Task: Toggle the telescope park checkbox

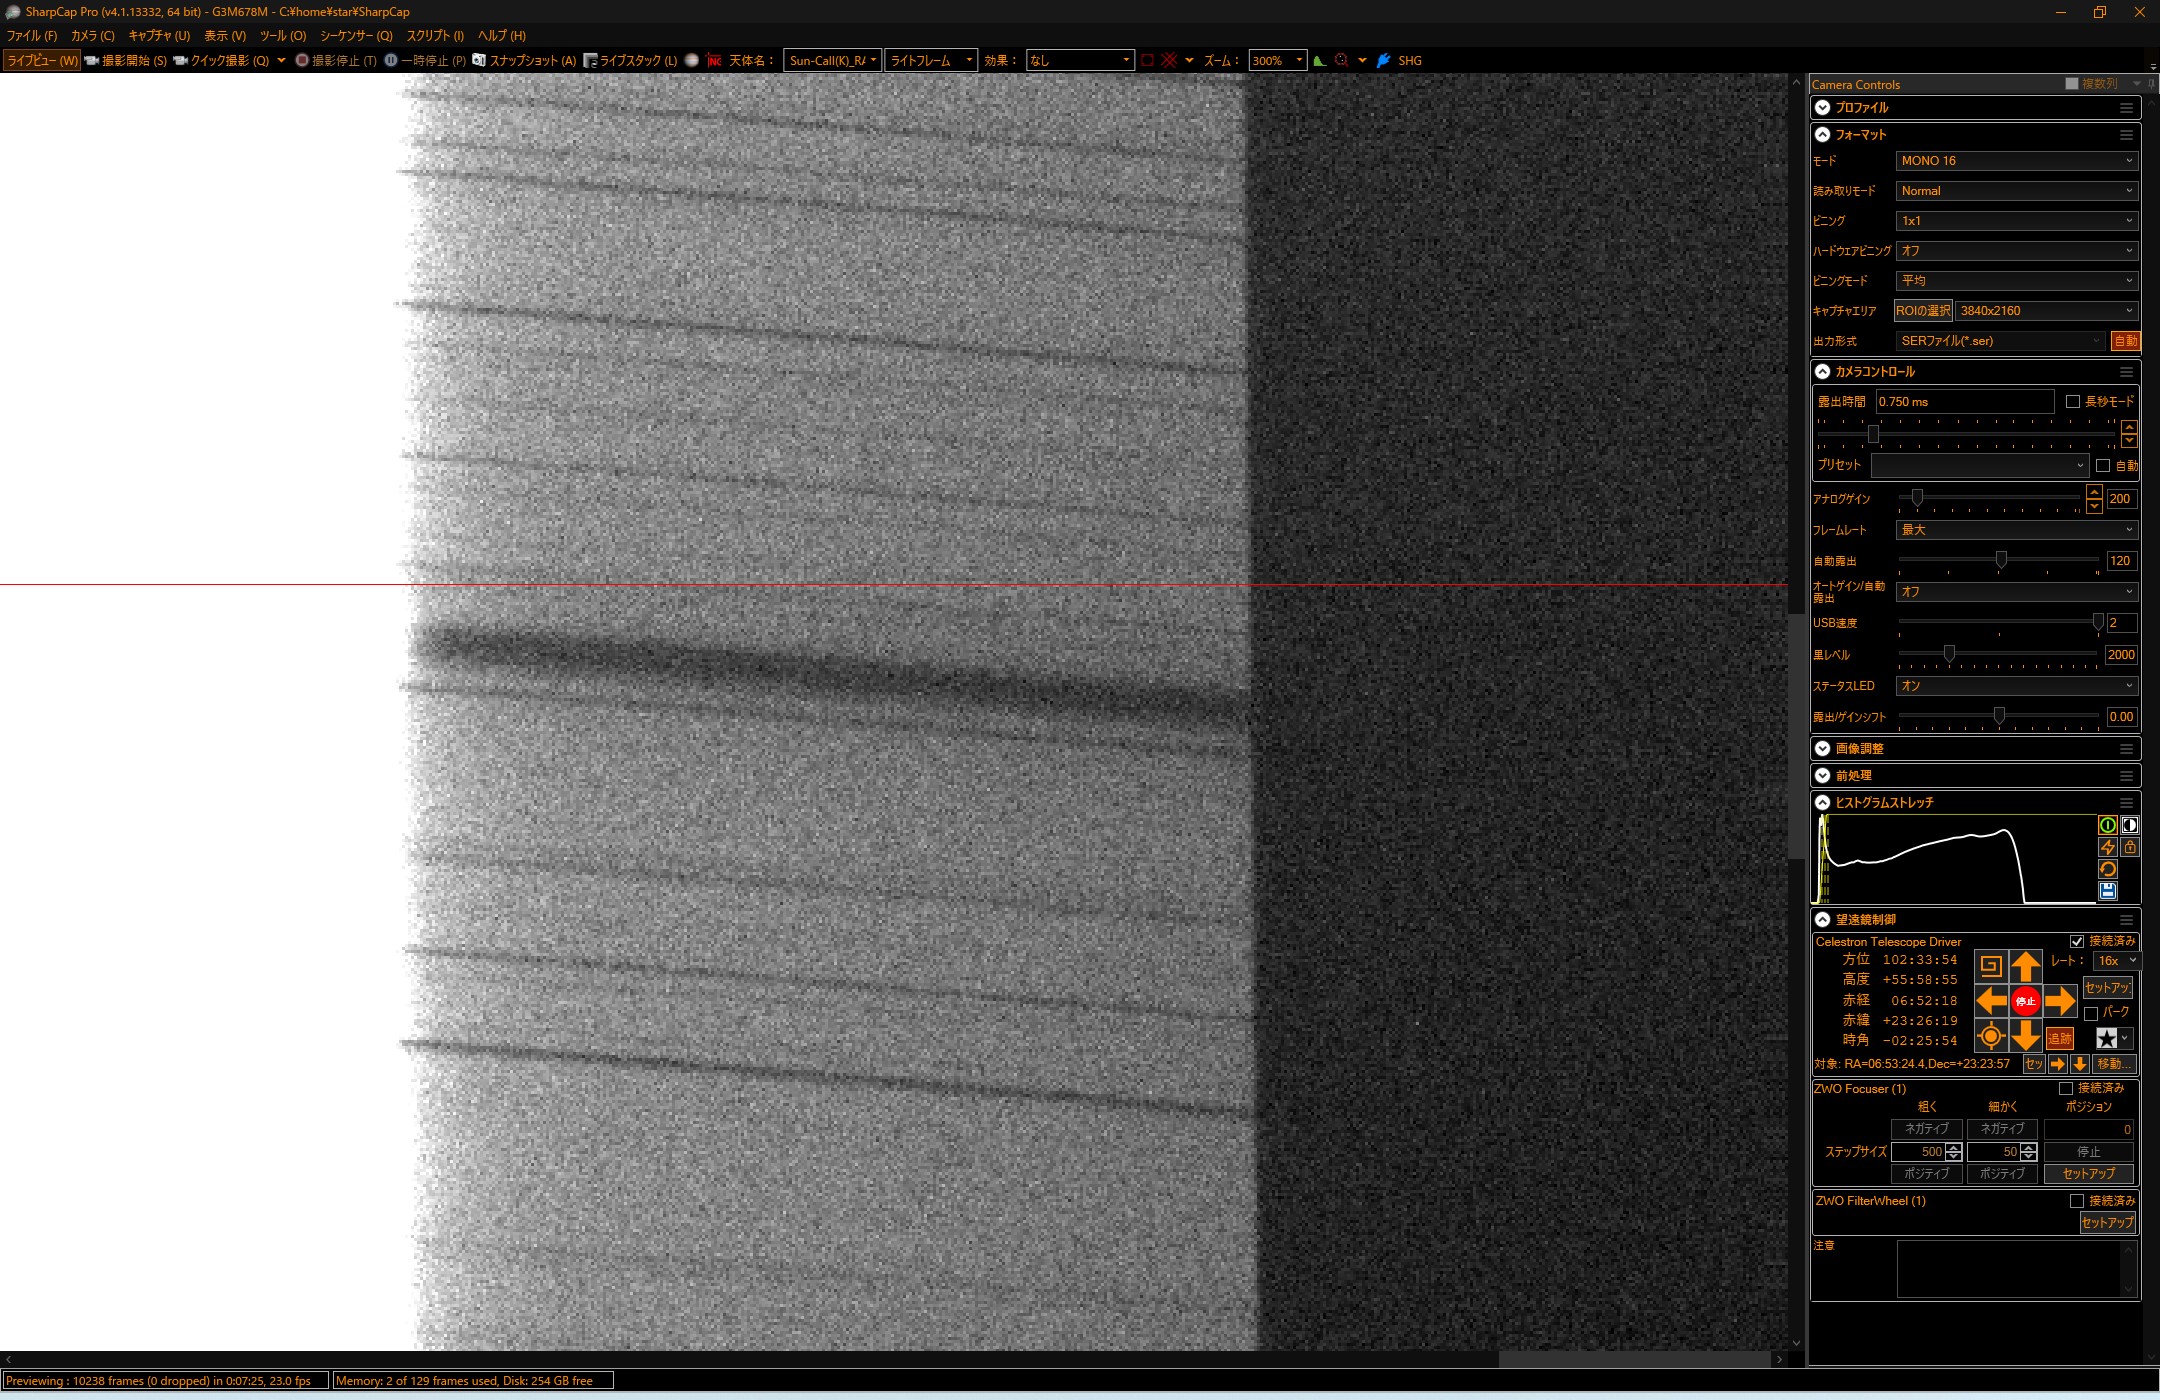Action: coord(2091,1013)
